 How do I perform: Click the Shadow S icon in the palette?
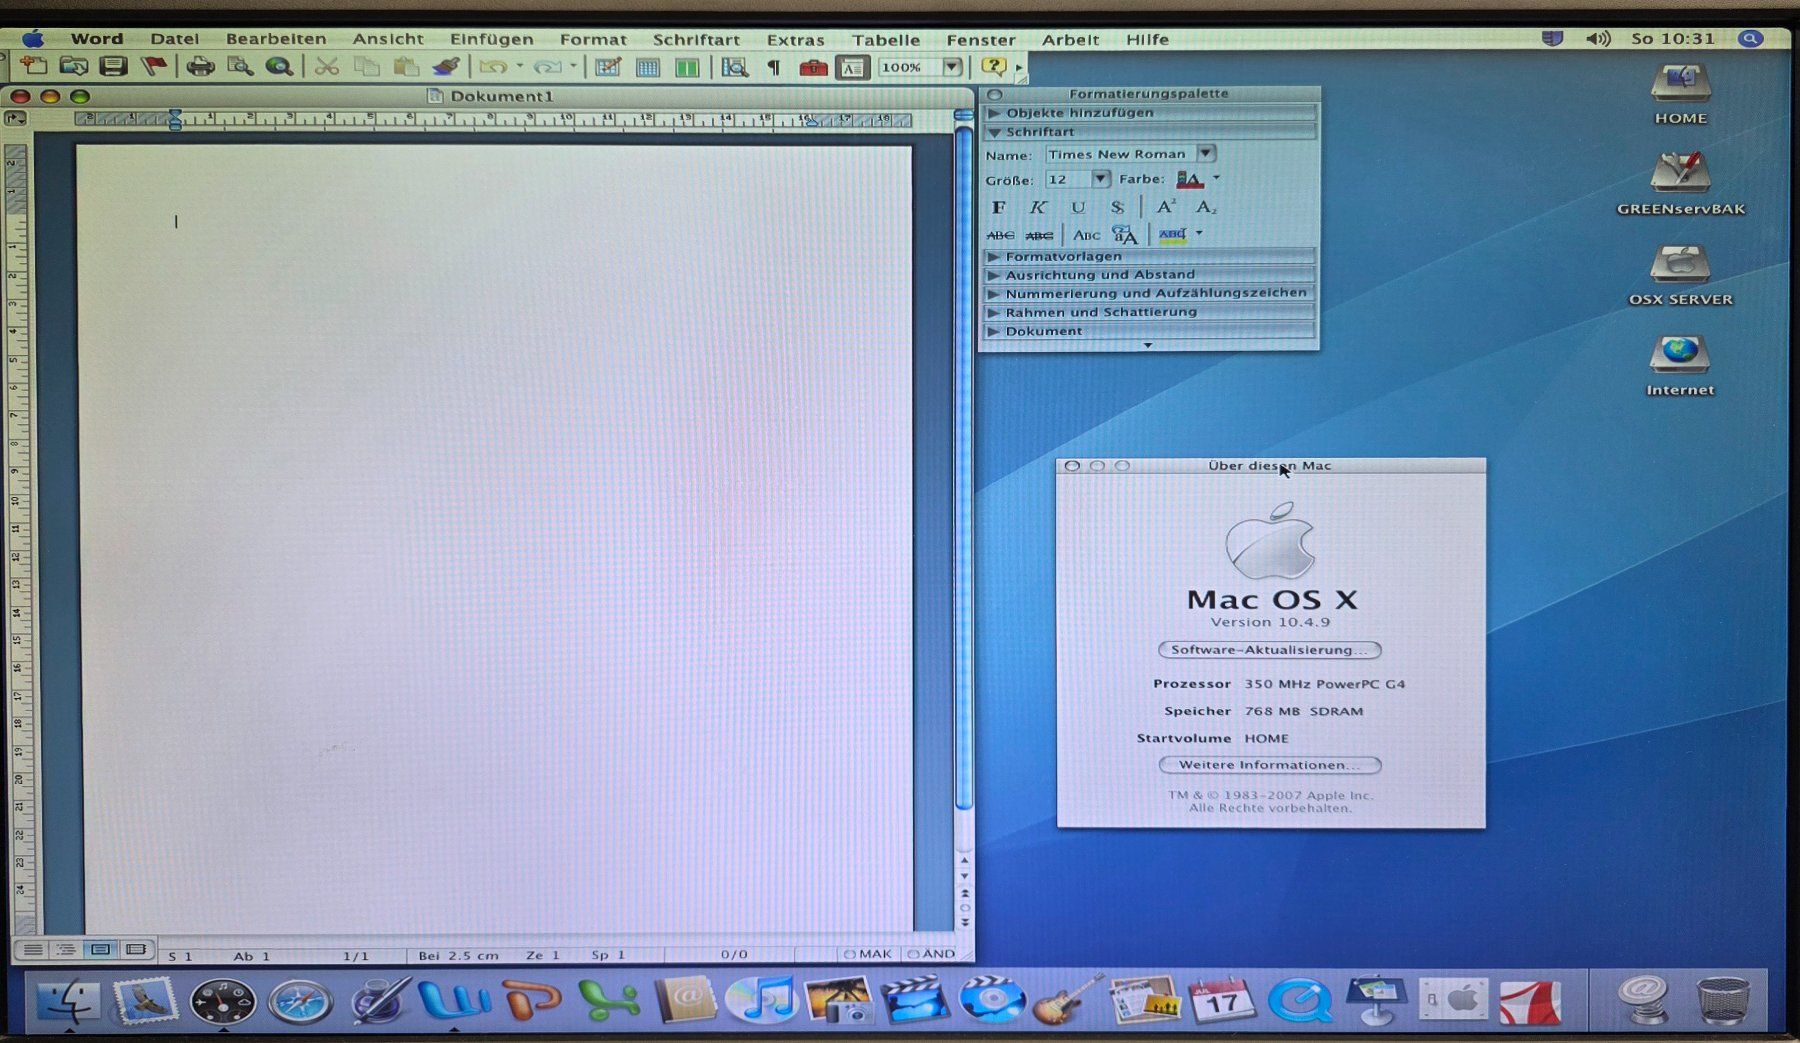click(1117, 207)
